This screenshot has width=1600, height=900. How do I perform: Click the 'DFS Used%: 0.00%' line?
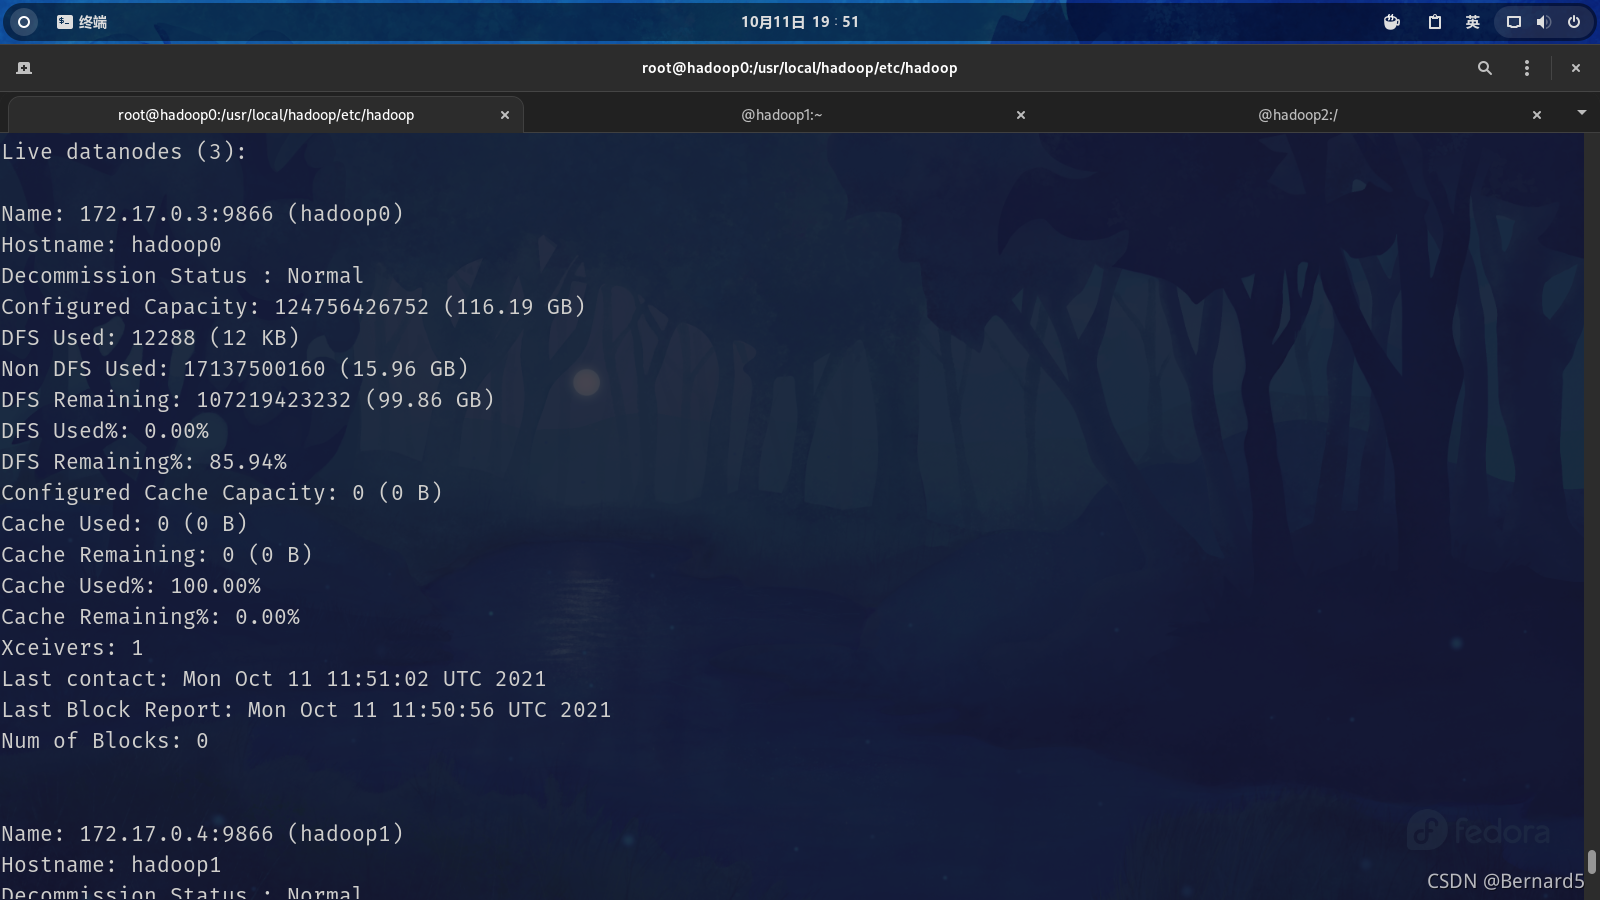click(105, 431)
